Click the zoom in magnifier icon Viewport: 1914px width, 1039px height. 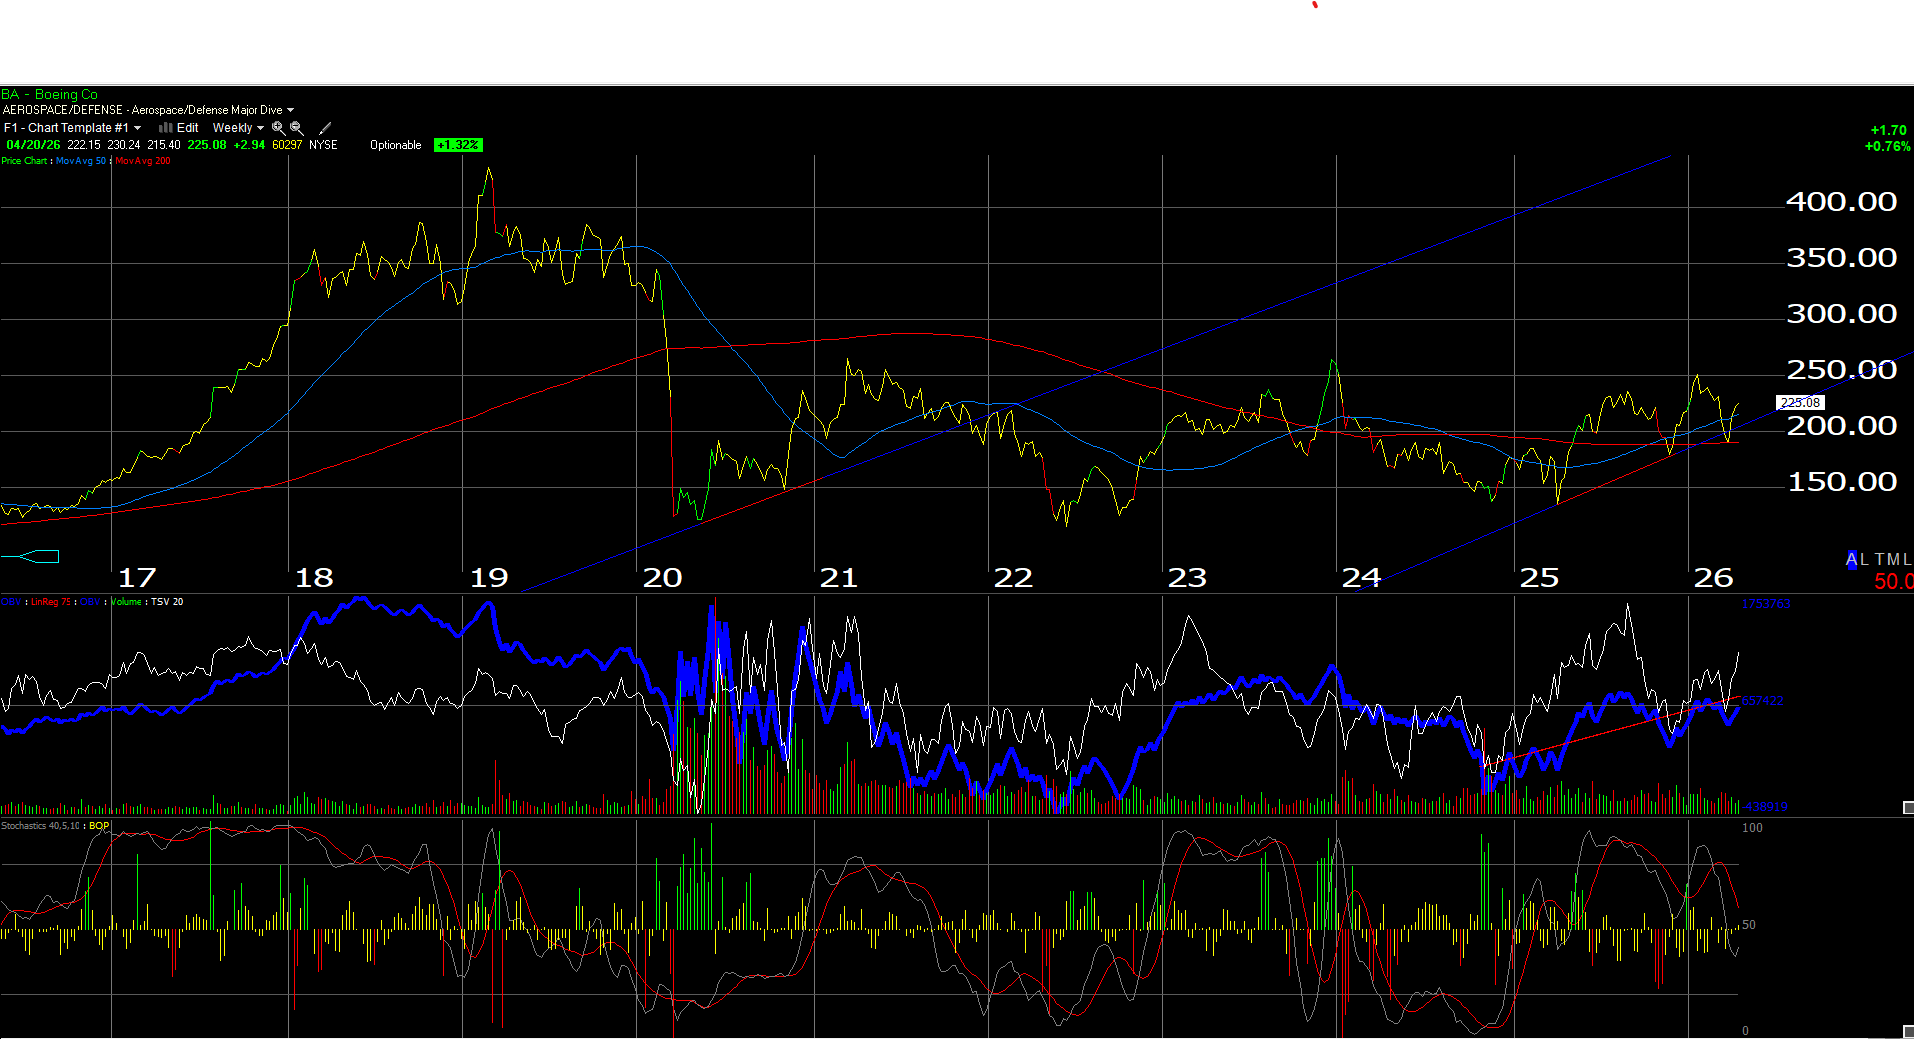pyautogui.click(x=278, y=128)
